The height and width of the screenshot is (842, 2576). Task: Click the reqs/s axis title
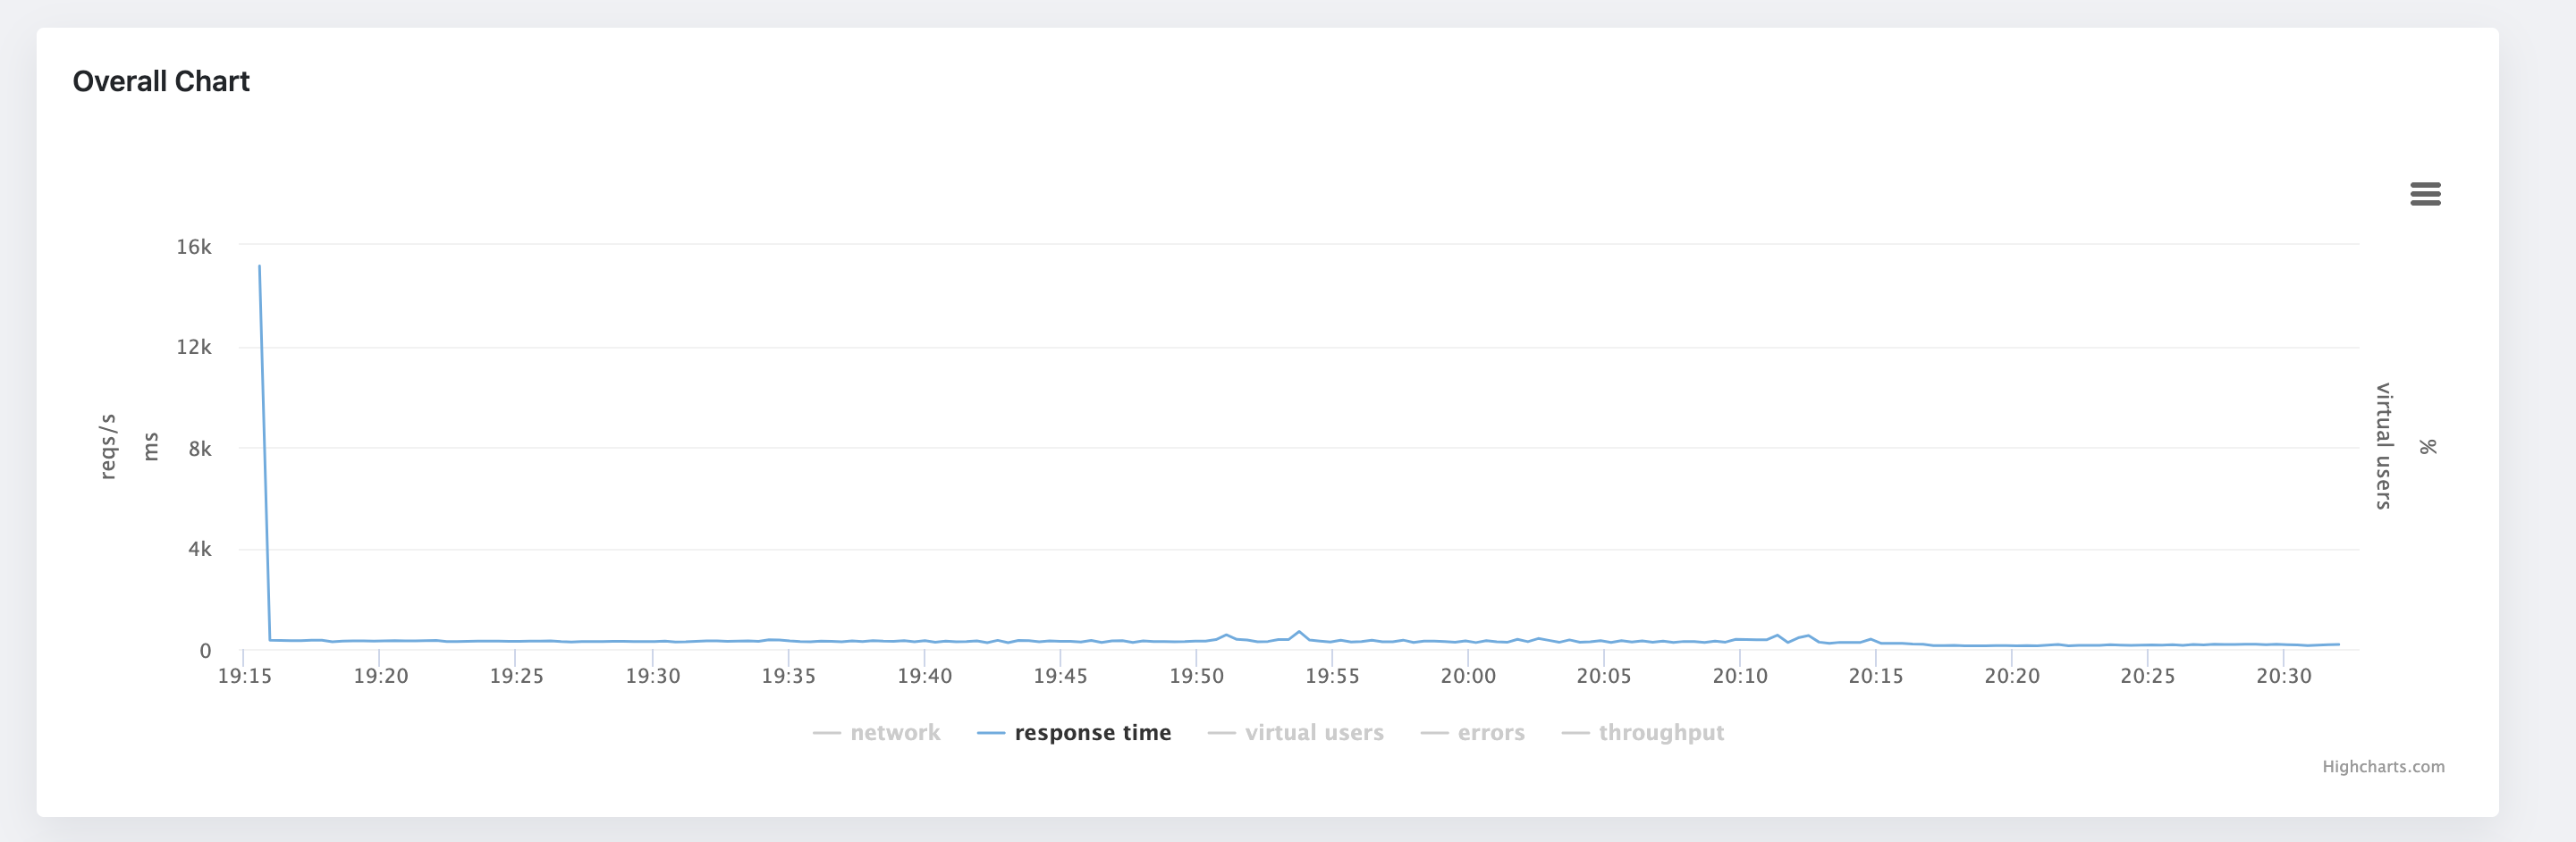(x=108, y=446)
